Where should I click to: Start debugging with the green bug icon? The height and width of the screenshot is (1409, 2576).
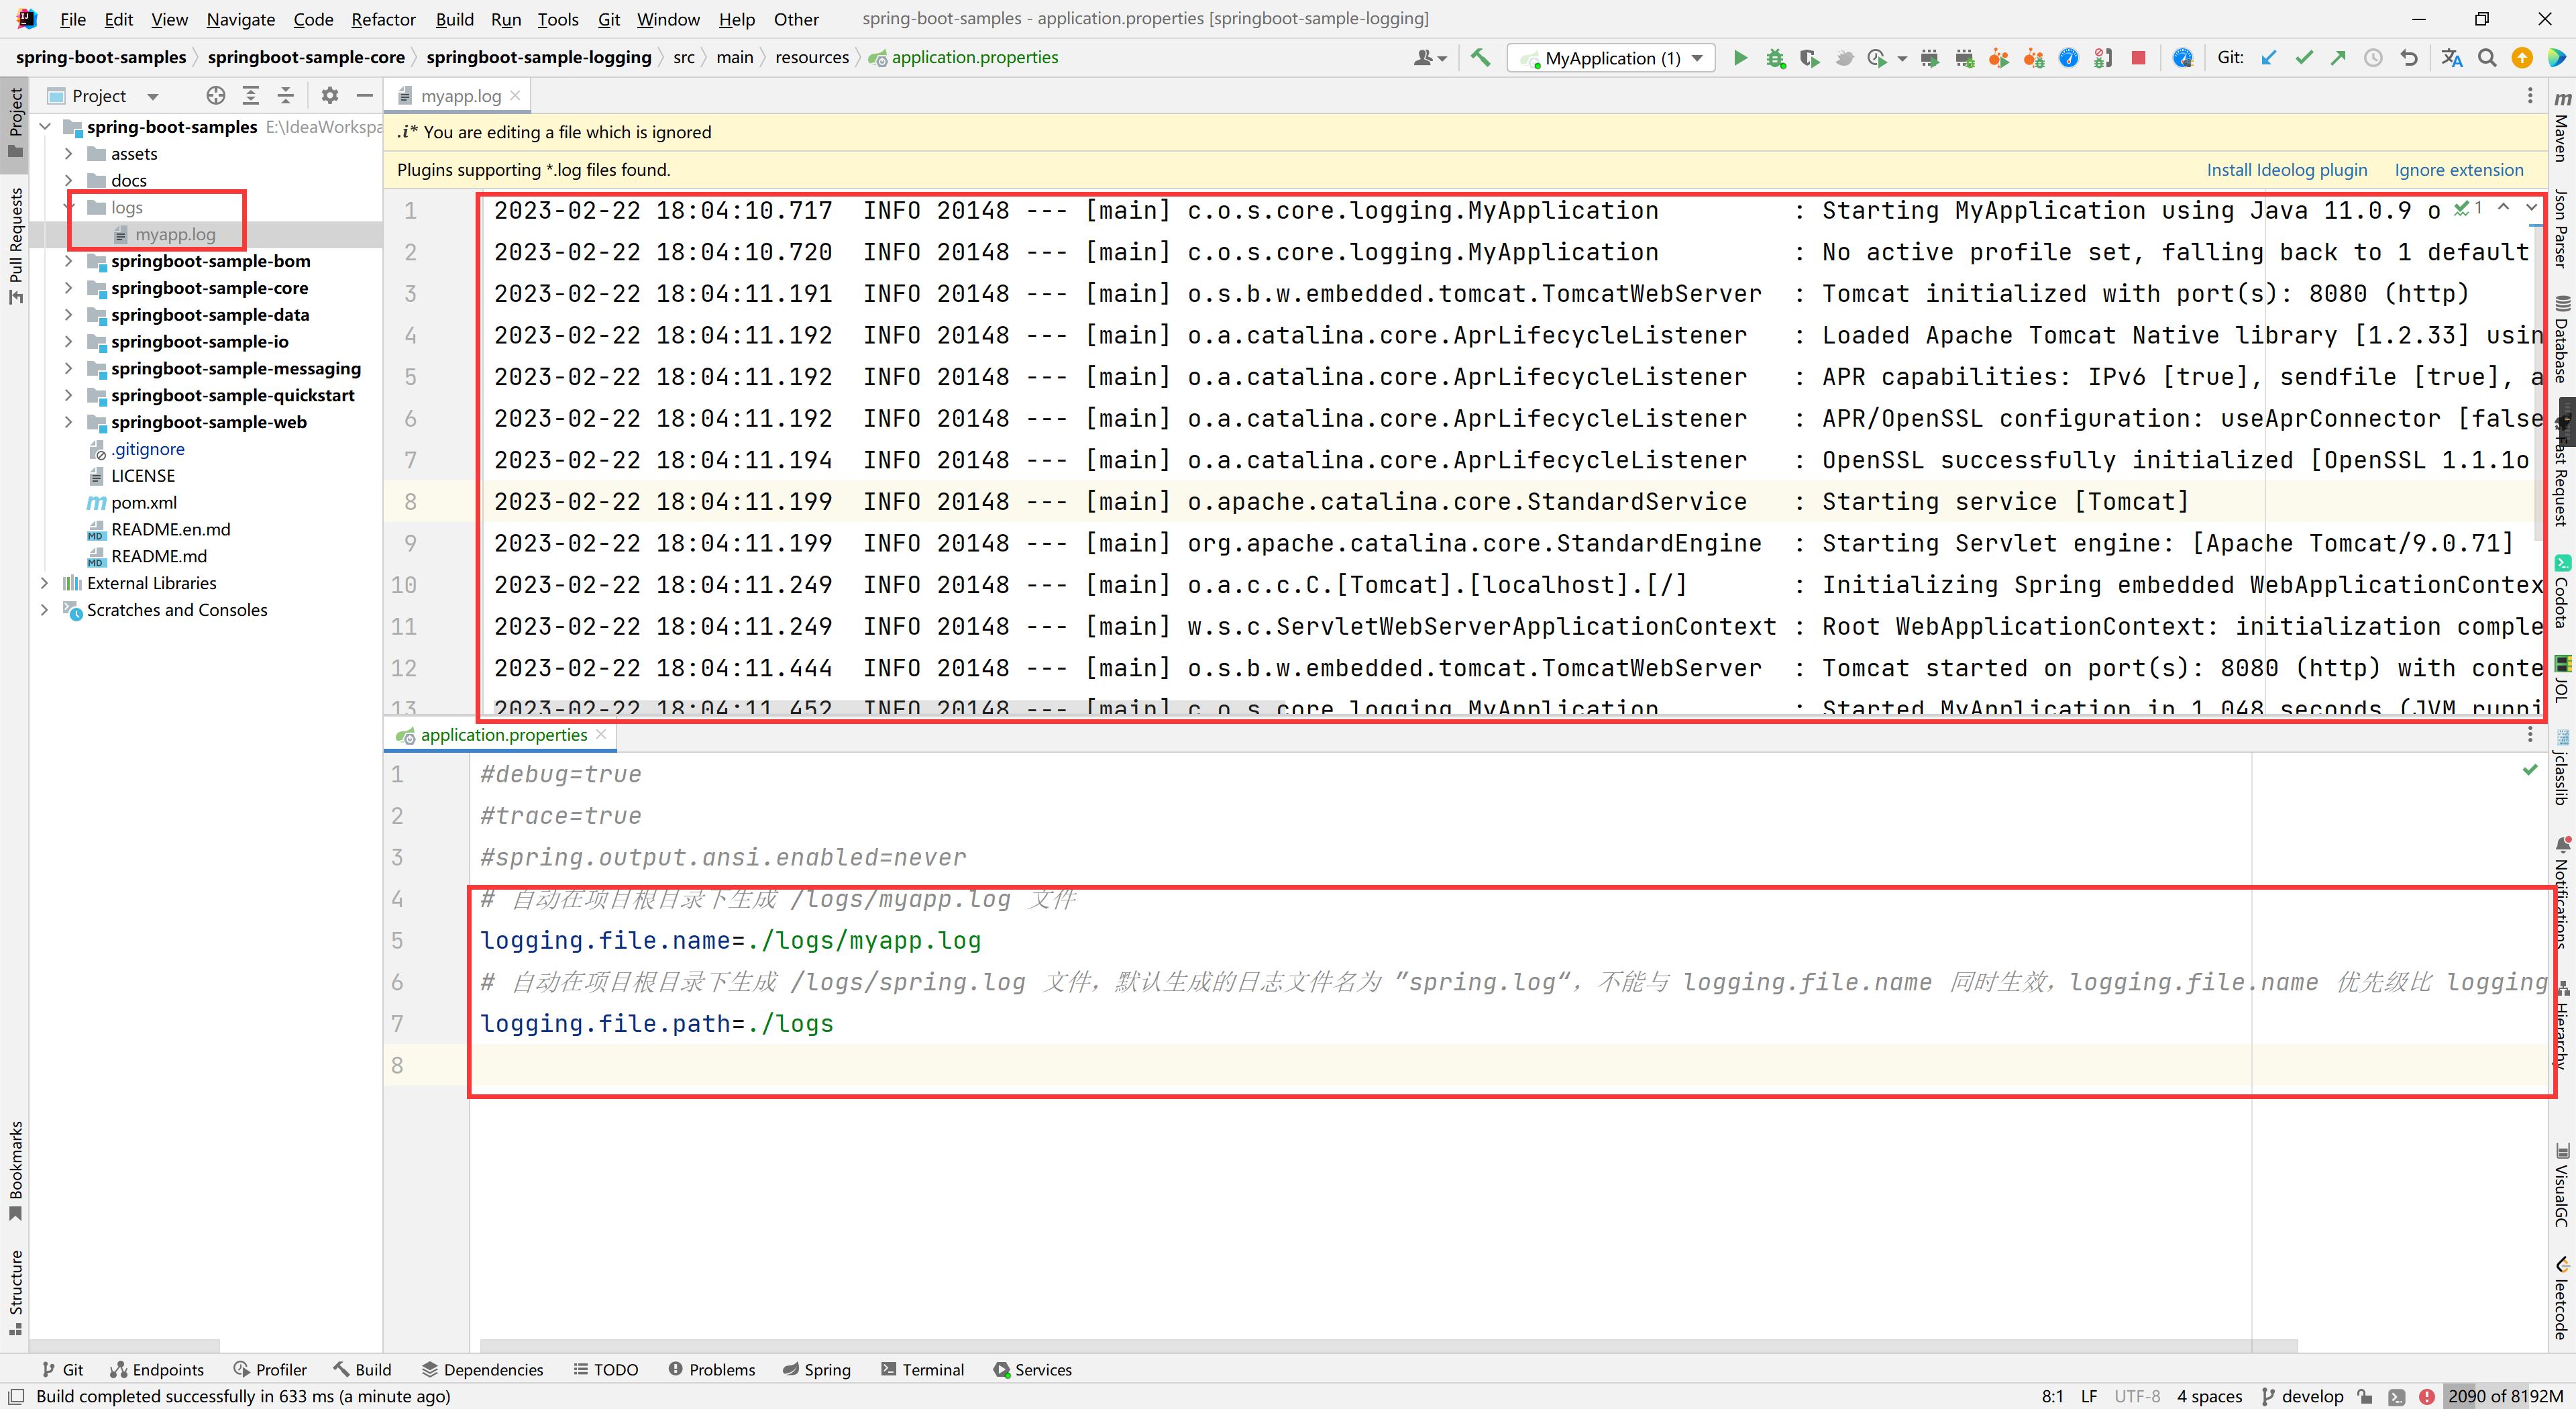[x=1775, y=58]
